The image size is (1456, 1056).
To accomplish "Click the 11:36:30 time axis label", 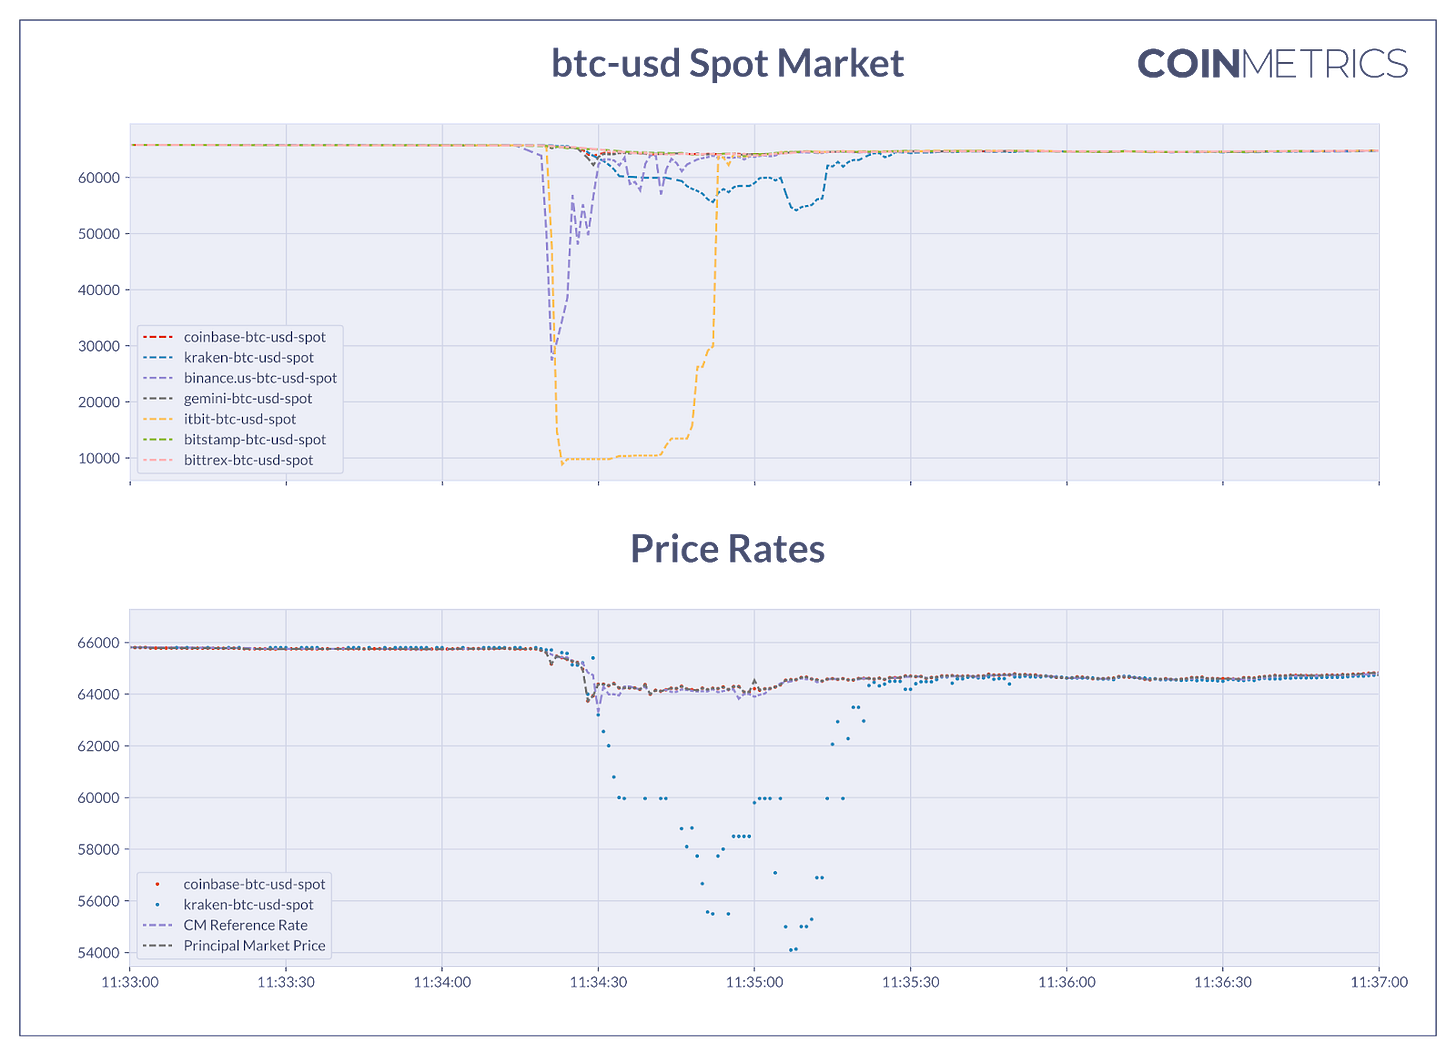I will (1223, 982).
